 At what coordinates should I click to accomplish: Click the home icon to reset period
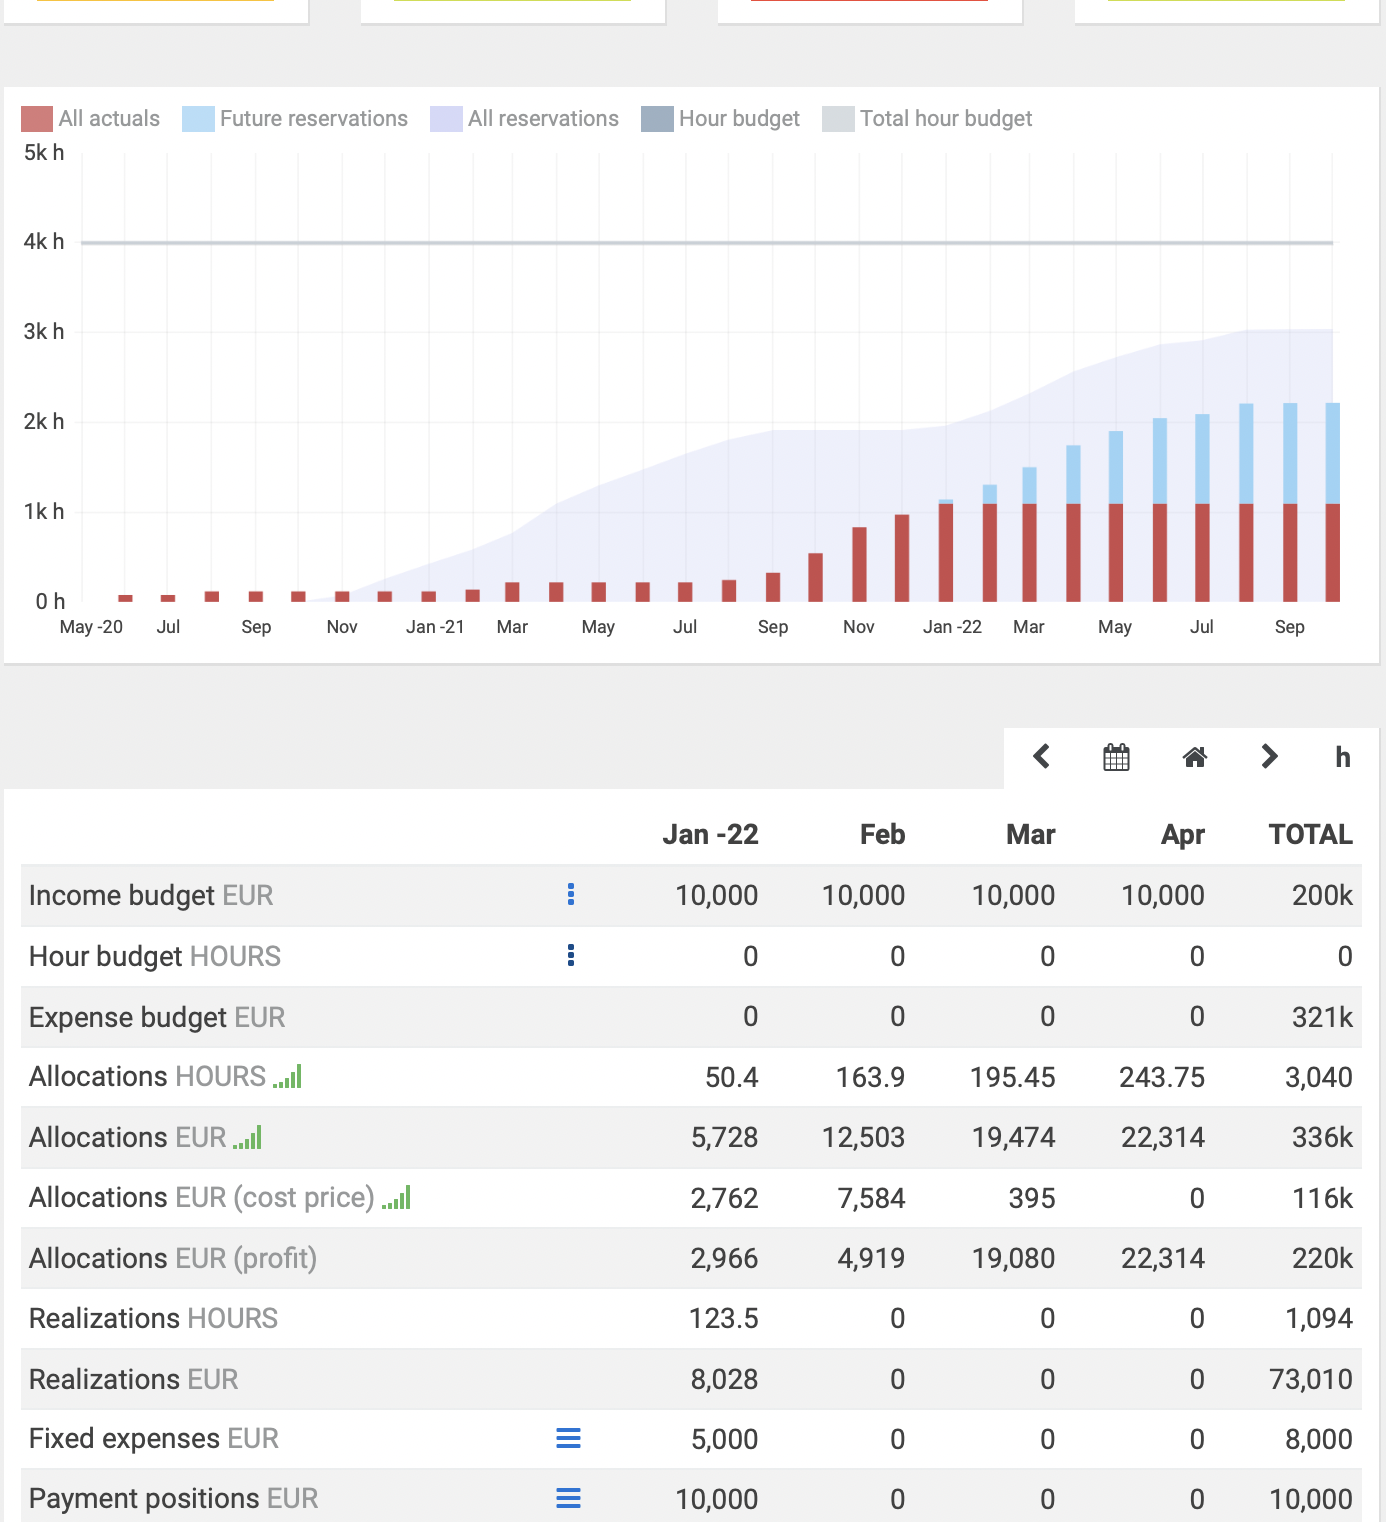[x=1194, y=757]
